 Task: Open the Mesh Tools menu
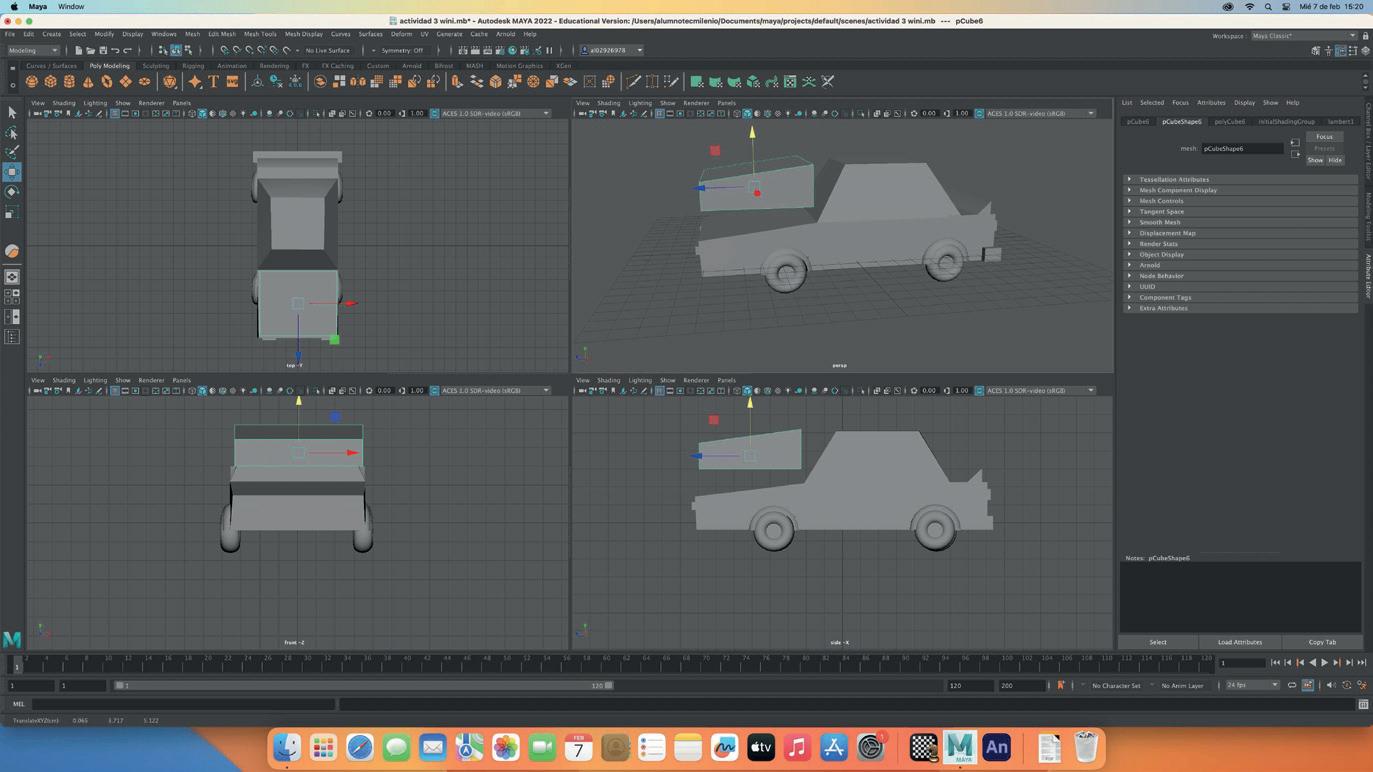(260, 34)
